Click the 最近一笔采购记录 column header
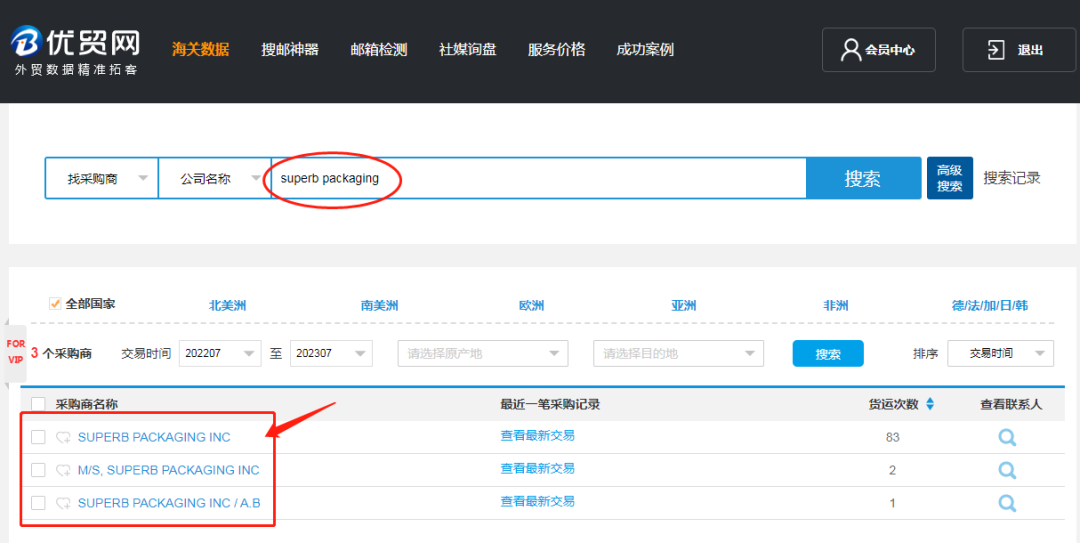This screenshot has width=1080, height=543. (550, 404)
